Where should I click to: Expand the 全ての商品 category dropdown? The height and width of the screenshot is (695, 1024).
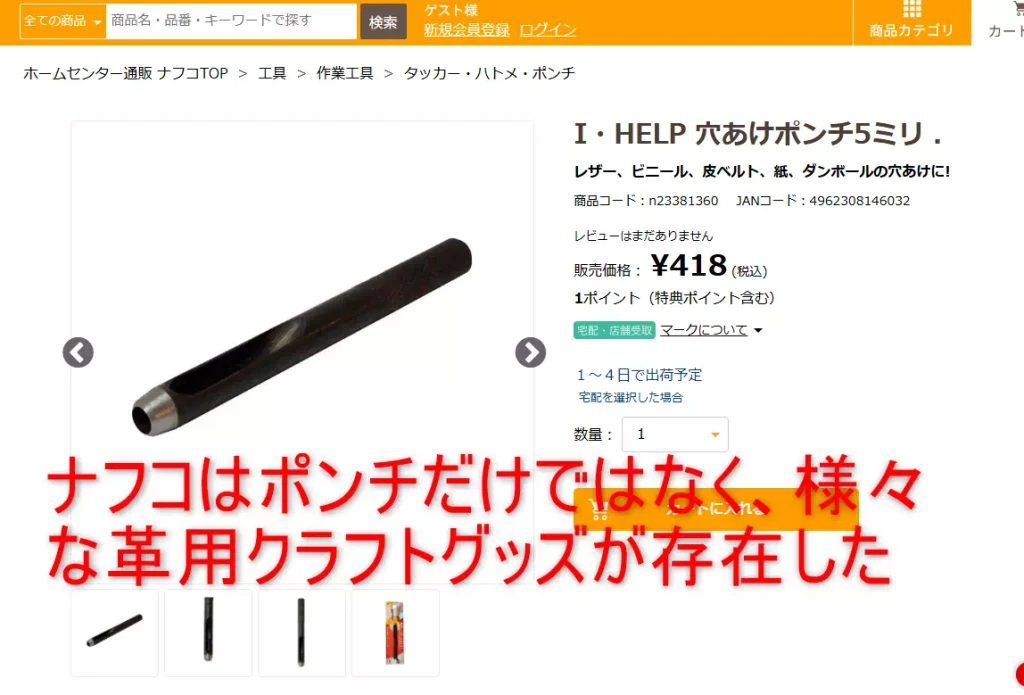(63, 21)
